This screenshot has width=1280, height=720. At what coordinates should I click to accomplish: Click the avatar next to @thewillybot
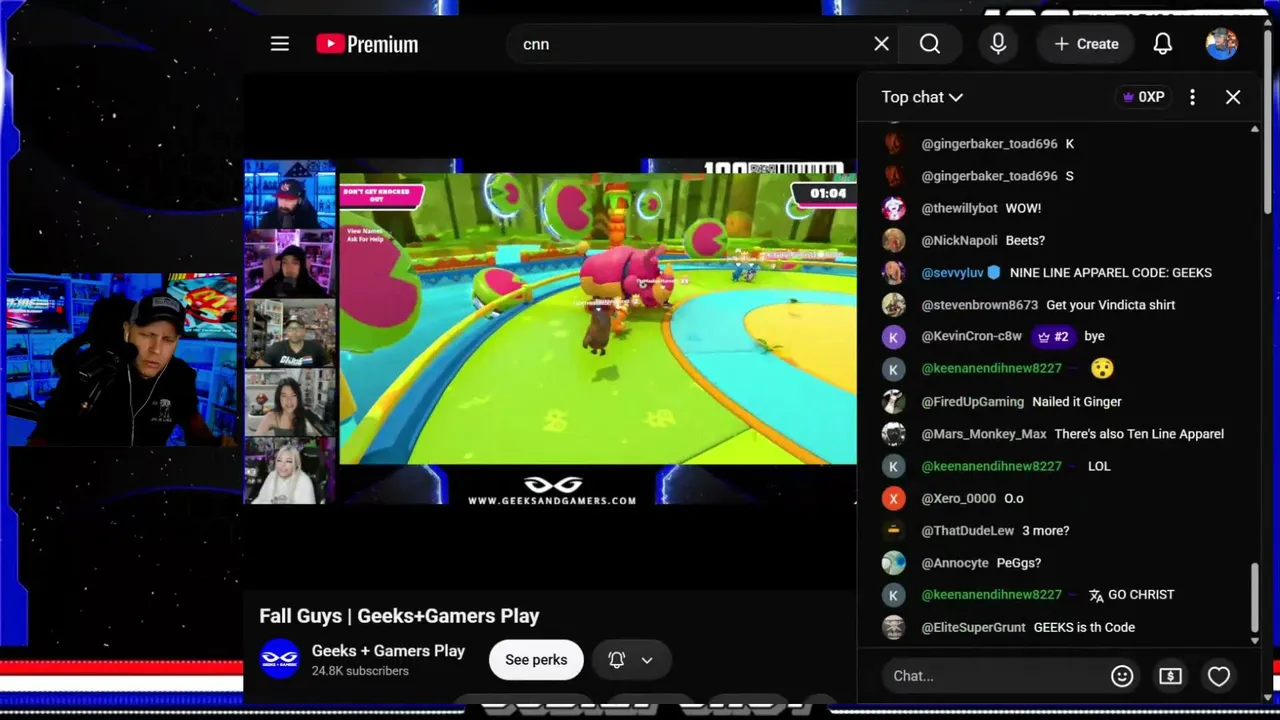tap(893, 208)
